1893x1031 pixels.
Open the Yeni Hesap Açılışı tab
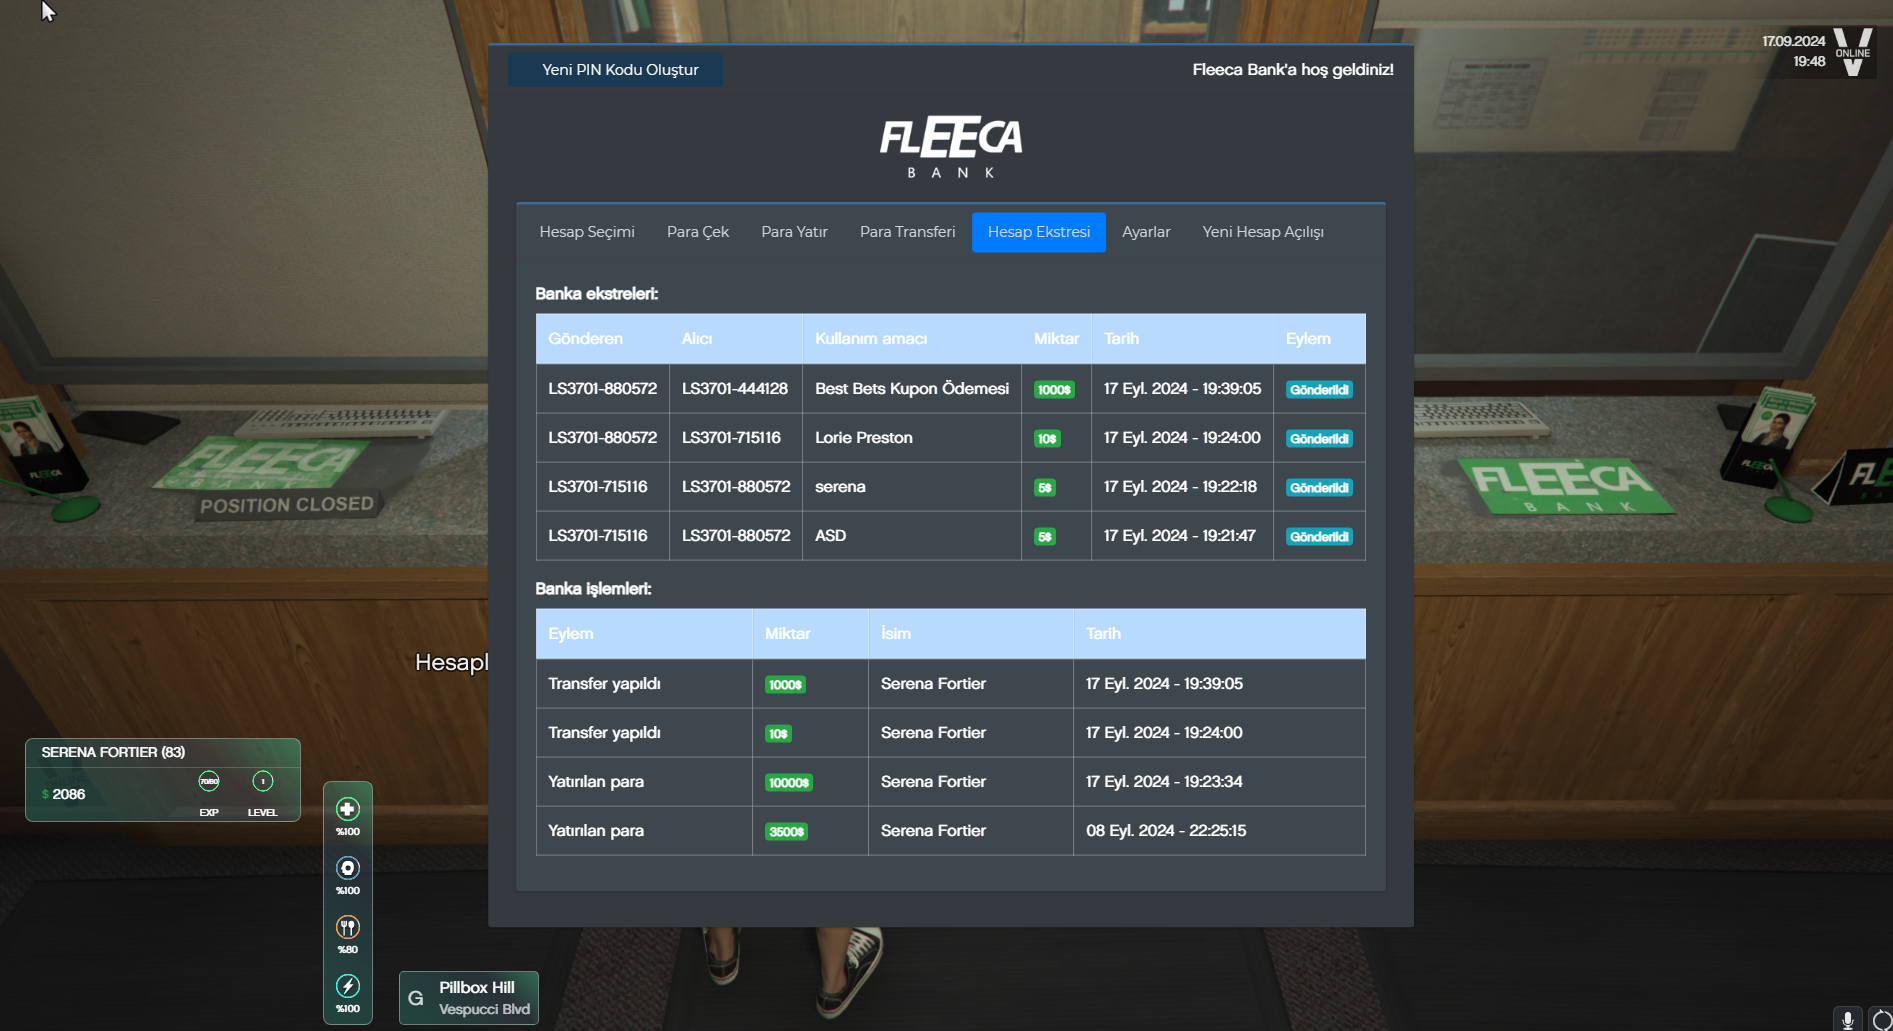(1263, 232)
